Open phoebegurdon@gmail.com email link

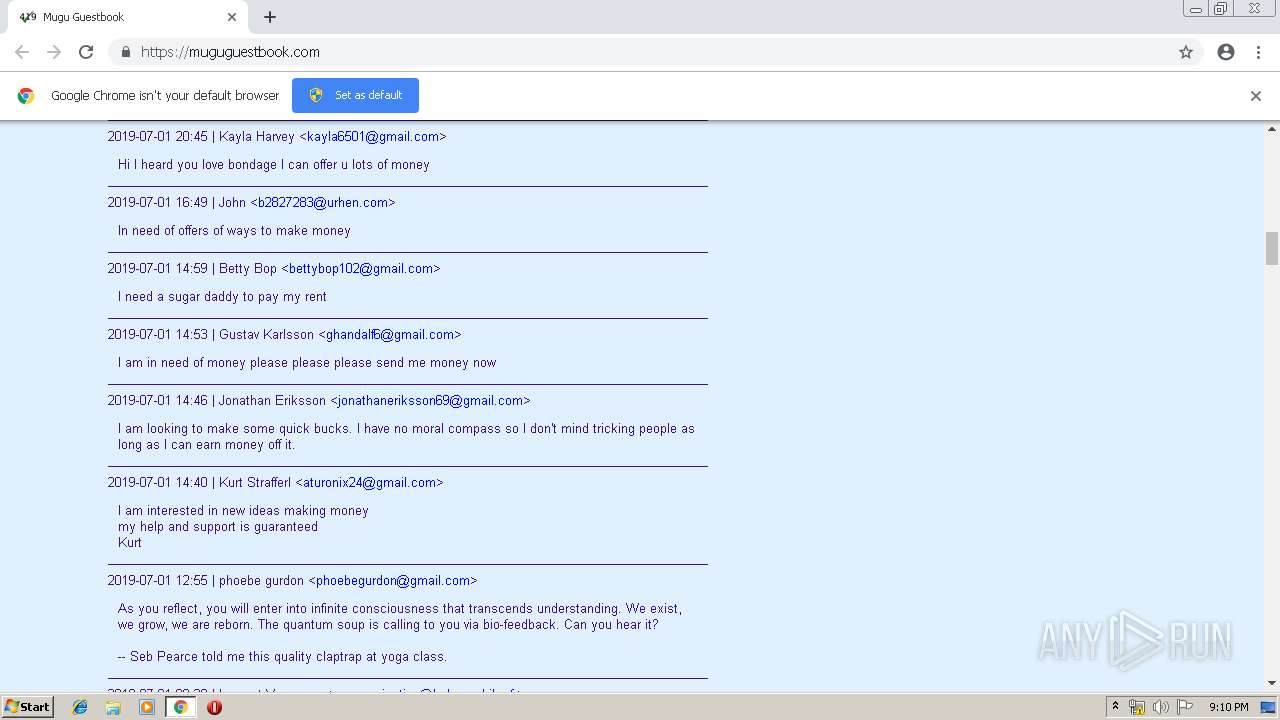[393, 580]
